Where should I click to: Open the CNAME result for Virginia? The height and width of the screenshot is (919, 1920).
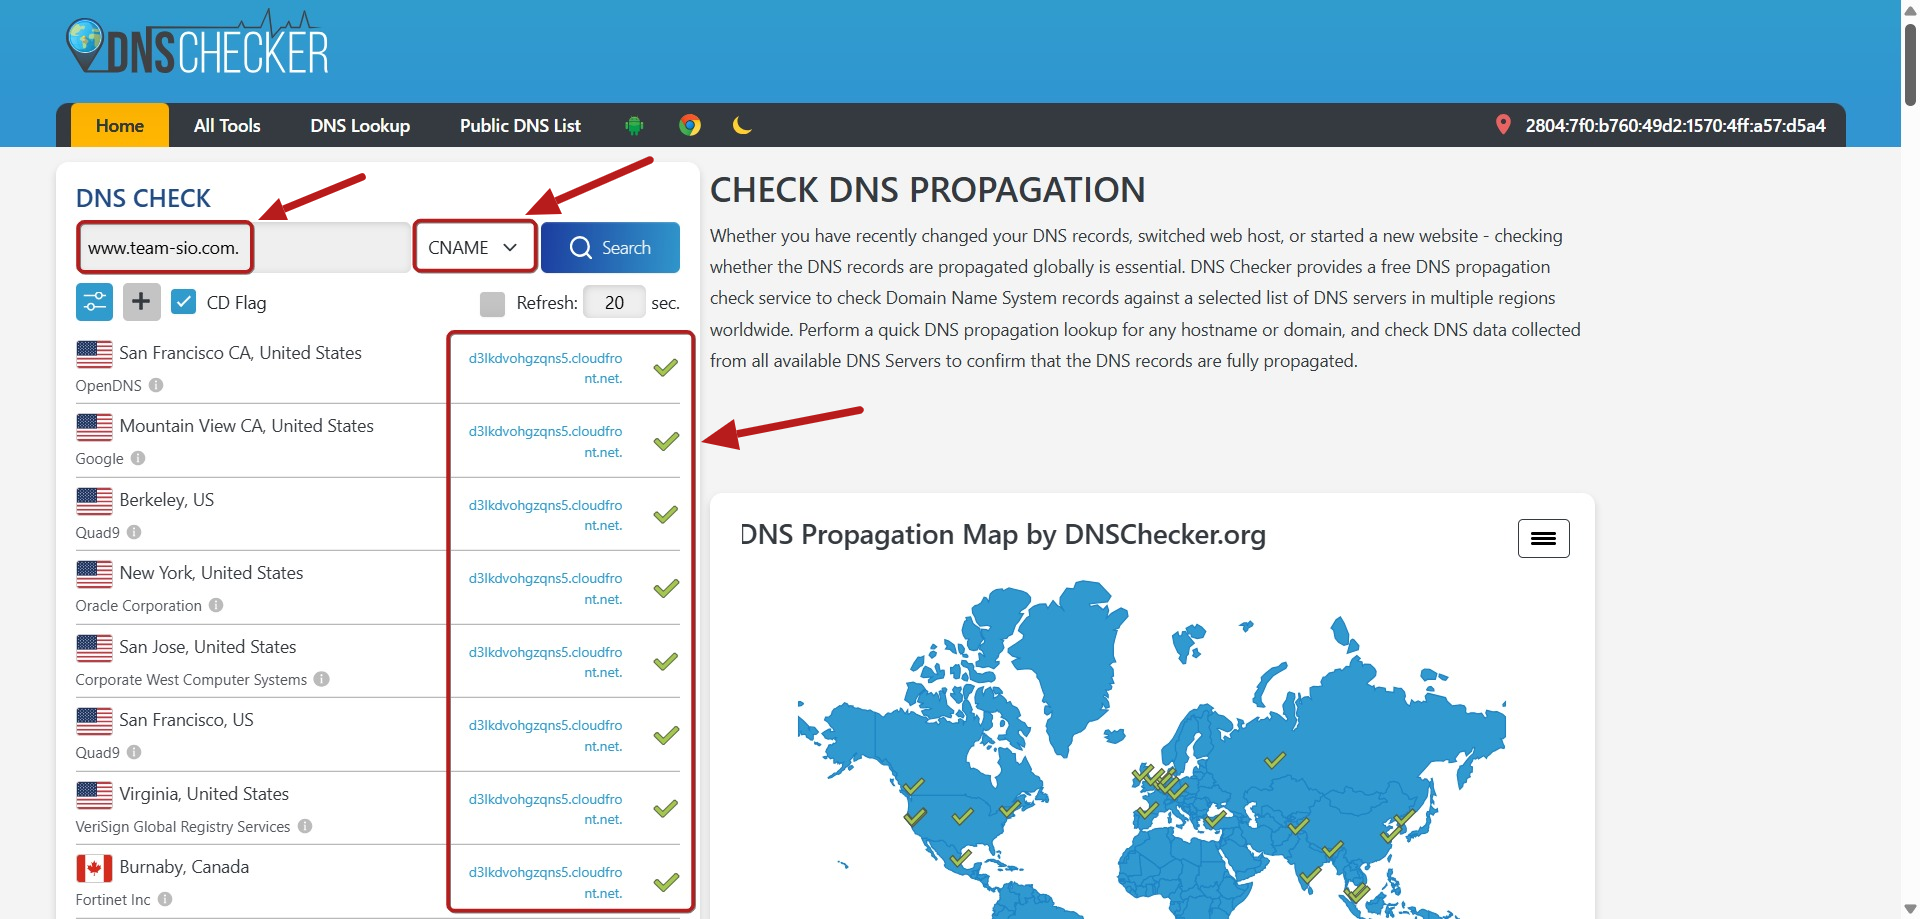click(x=545, y=809)
